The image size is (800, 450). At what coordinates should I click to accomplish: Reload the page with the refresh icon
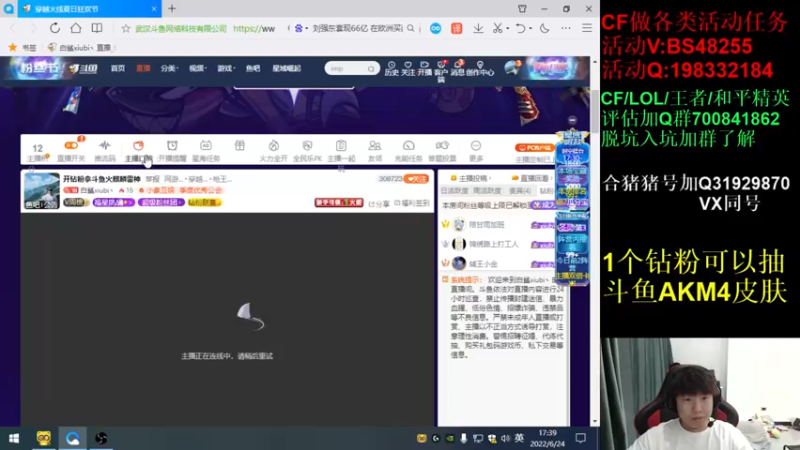(55, 28)
